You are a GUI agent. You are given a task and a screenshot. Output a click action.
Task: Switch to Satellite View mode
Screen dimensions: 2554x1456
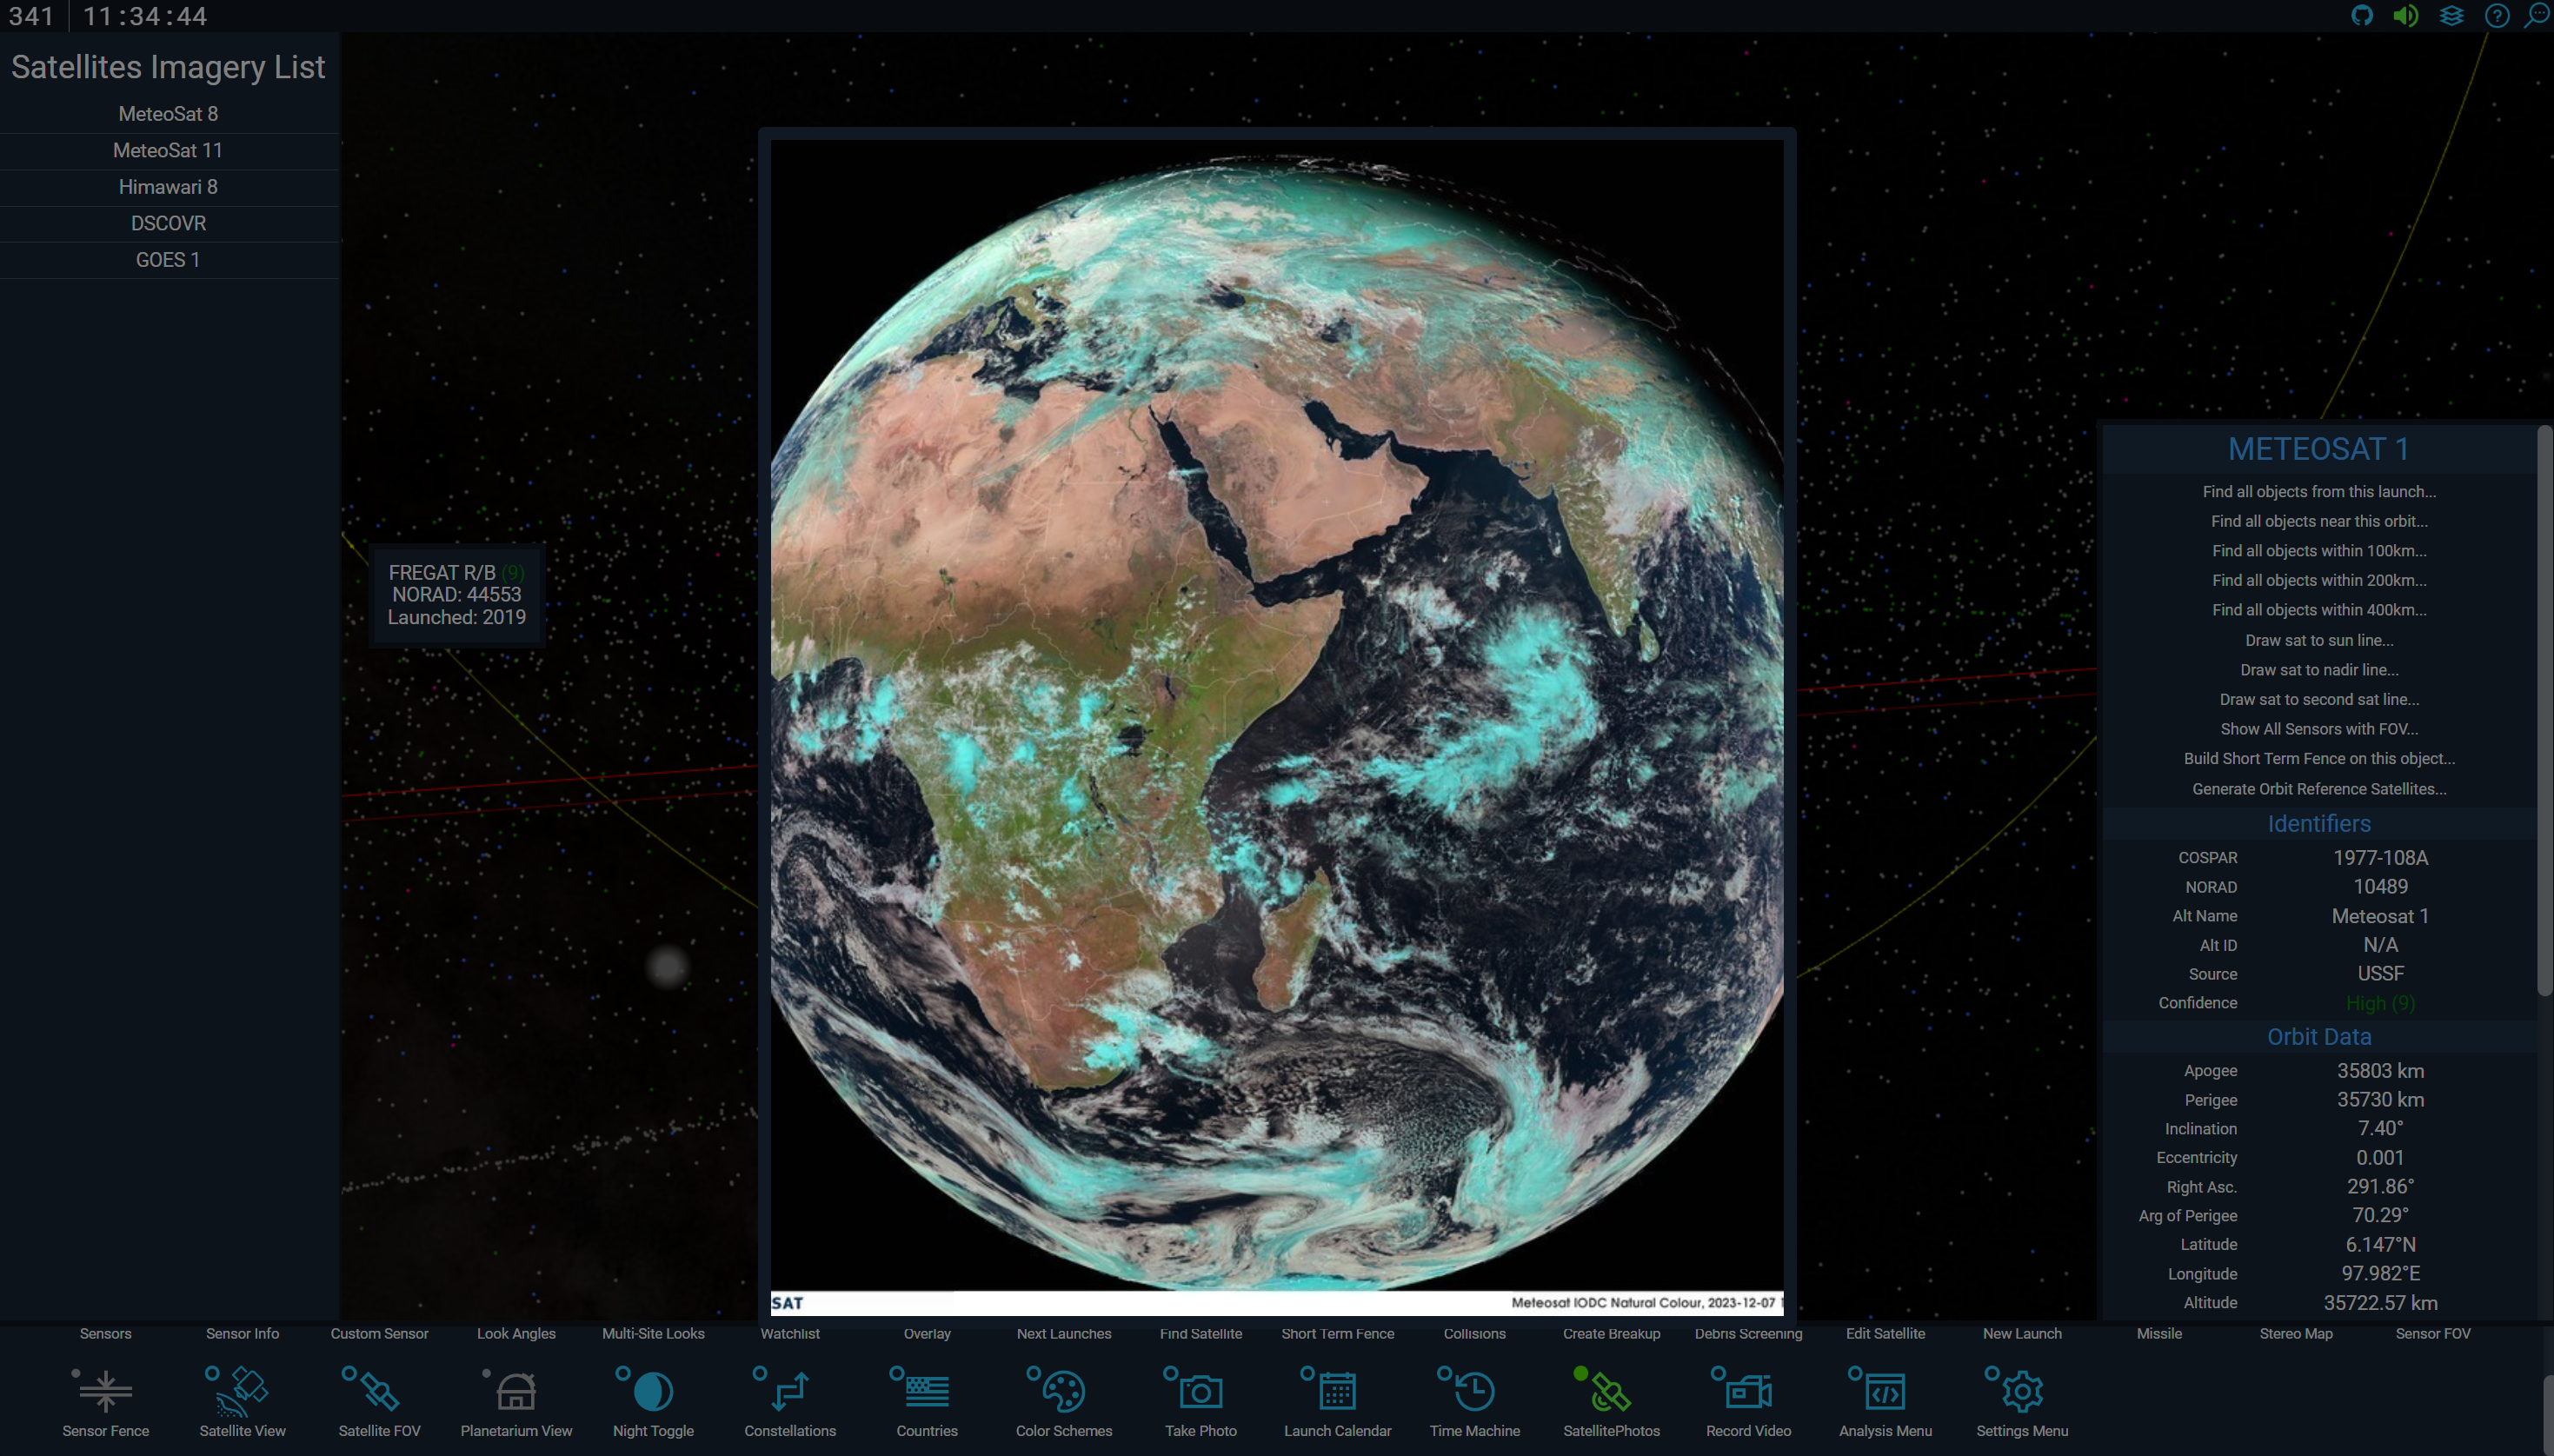pyautogui.click(x=242, y=1391)
